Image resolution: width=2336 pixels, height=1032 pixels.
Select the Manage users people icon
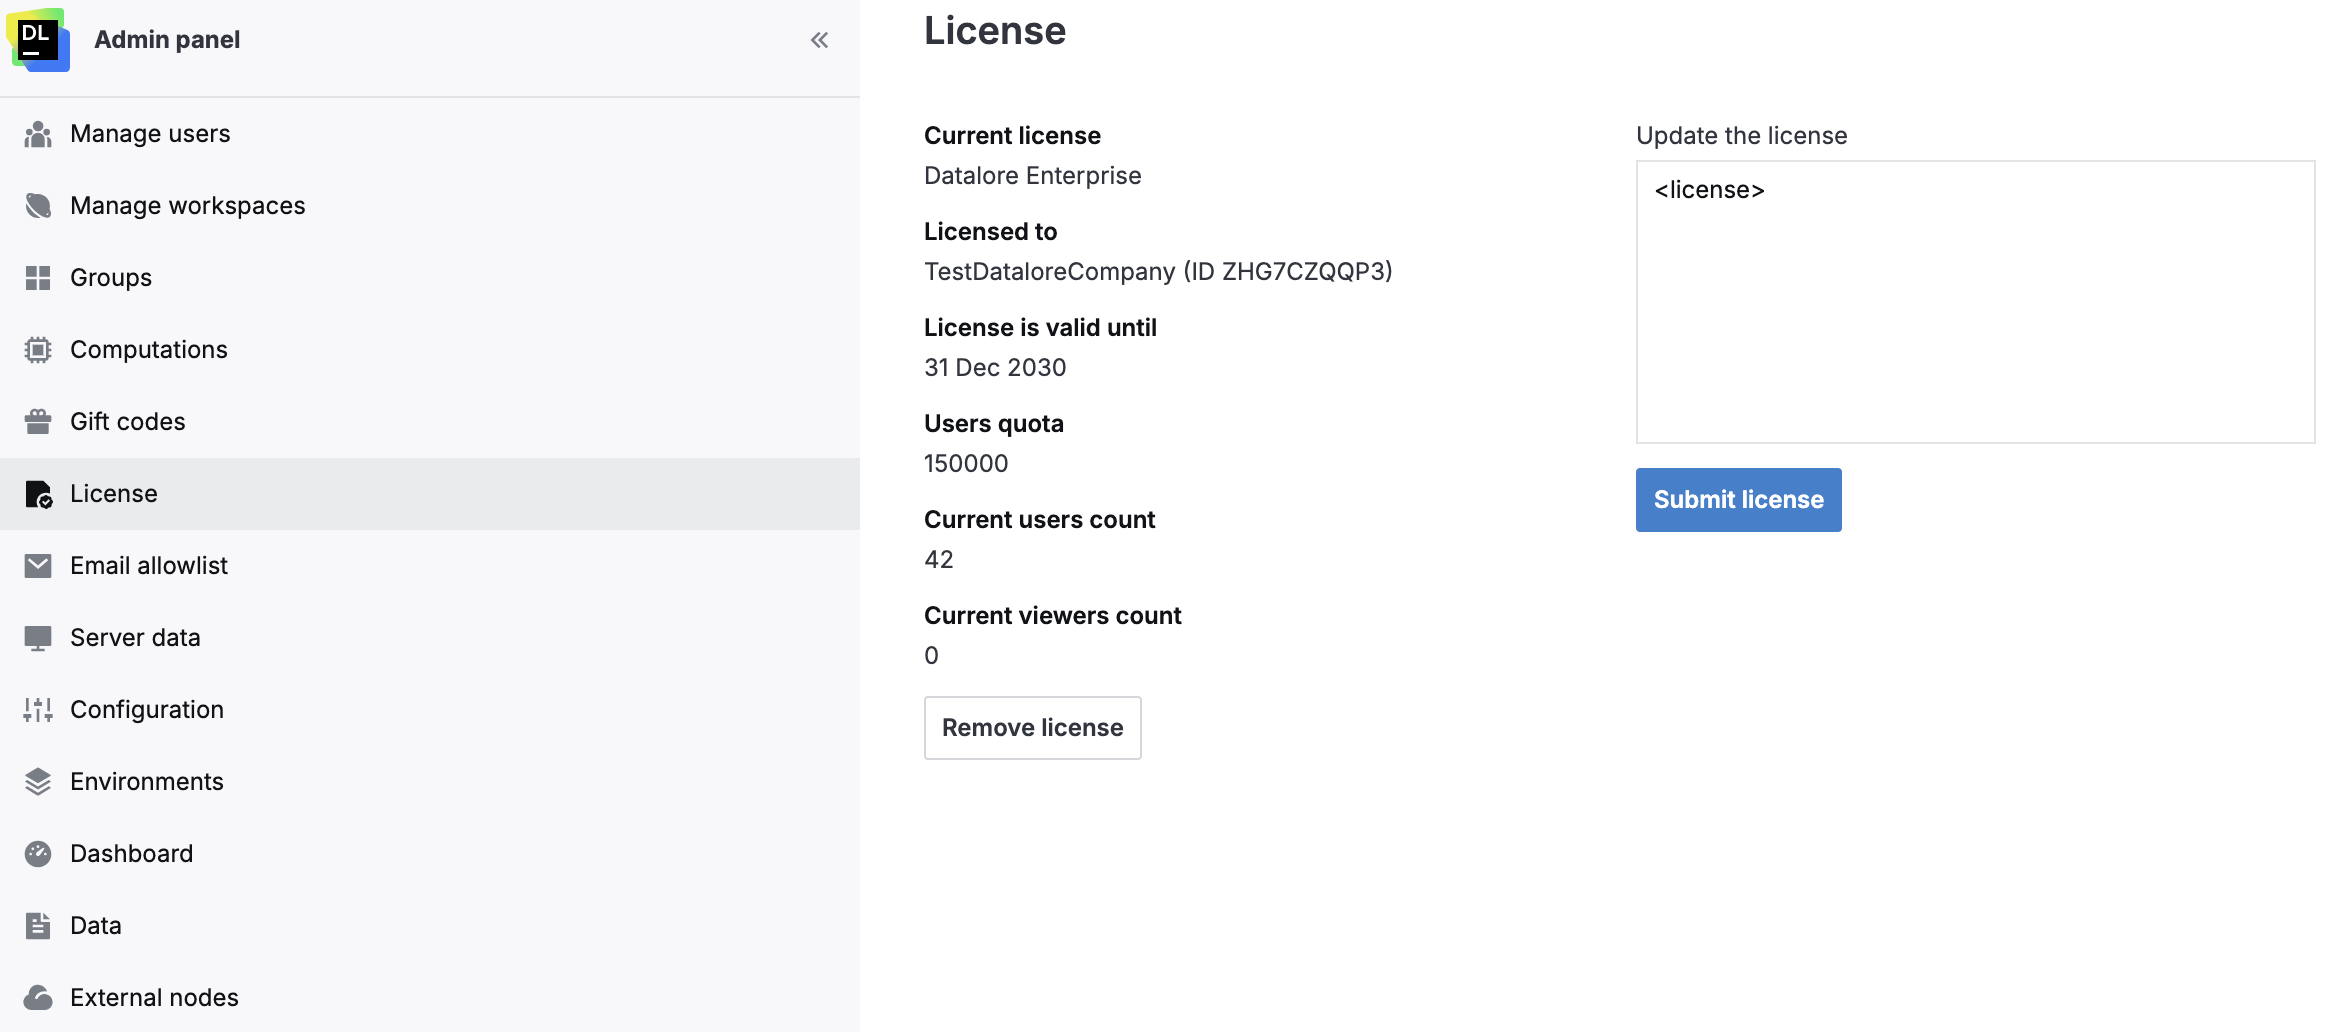coord(38,133)
